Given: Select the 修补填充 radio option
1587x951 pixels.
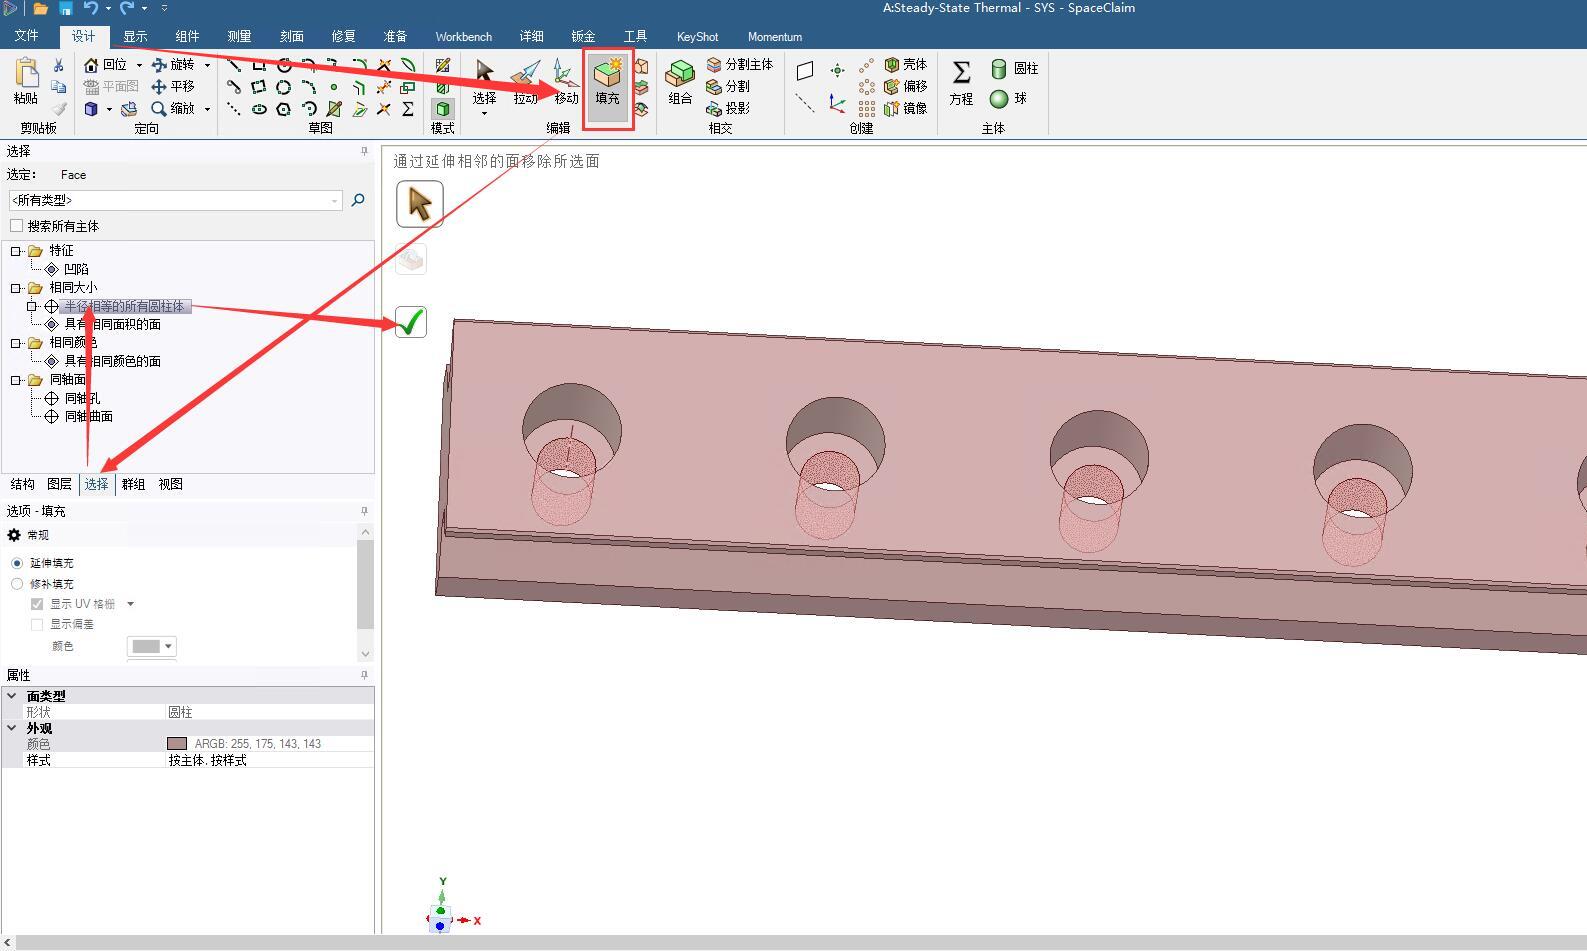Looking at the screenshot, I should 17,584.
